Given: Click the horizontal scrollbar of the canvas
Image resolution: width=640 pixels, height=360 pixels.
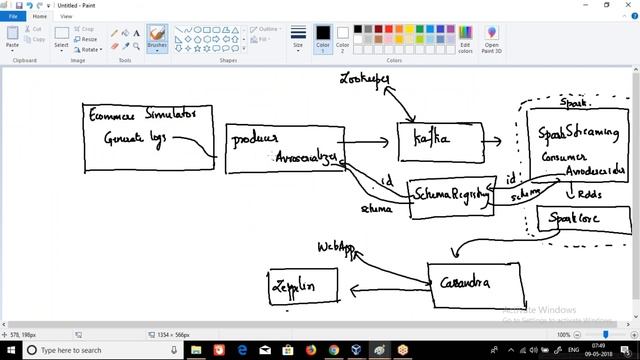Looking at the screenshot, I should point(313,324).
